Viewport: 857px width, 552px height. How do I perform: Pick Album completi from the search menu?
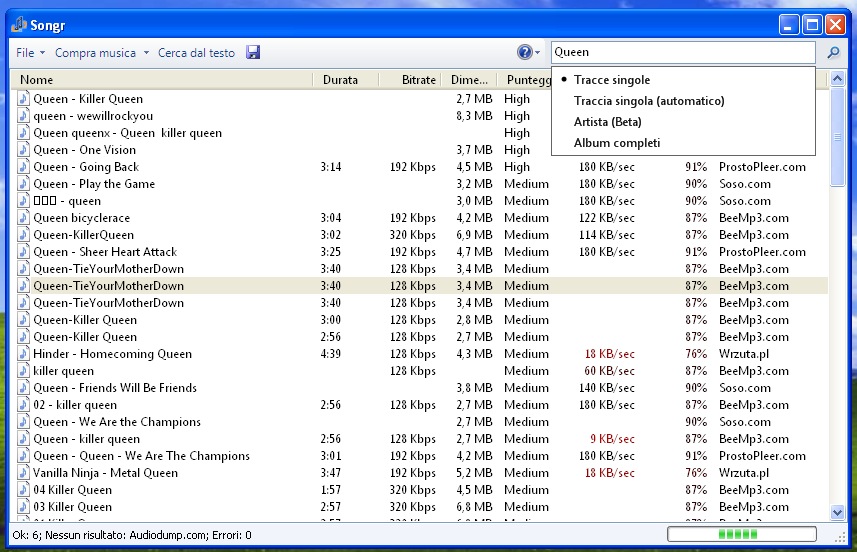coord(616,143)
